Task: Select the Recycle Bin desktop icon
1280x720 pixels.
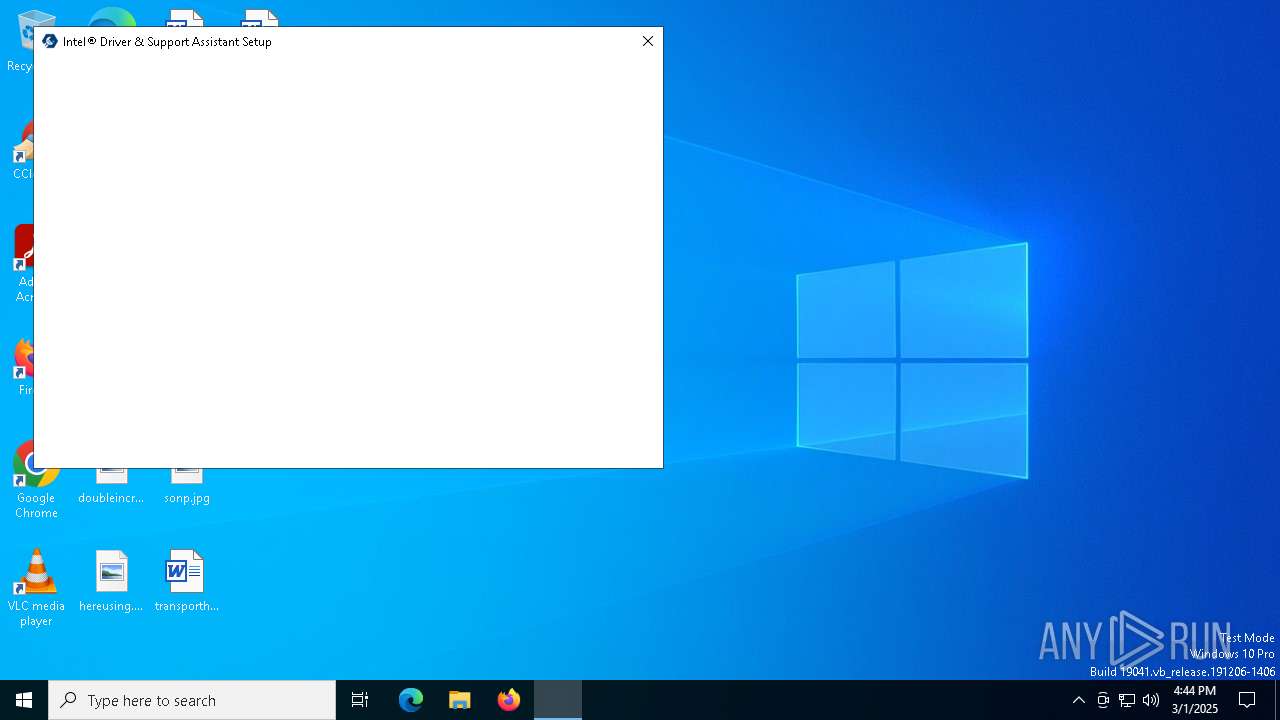Action: pos(20,42)
